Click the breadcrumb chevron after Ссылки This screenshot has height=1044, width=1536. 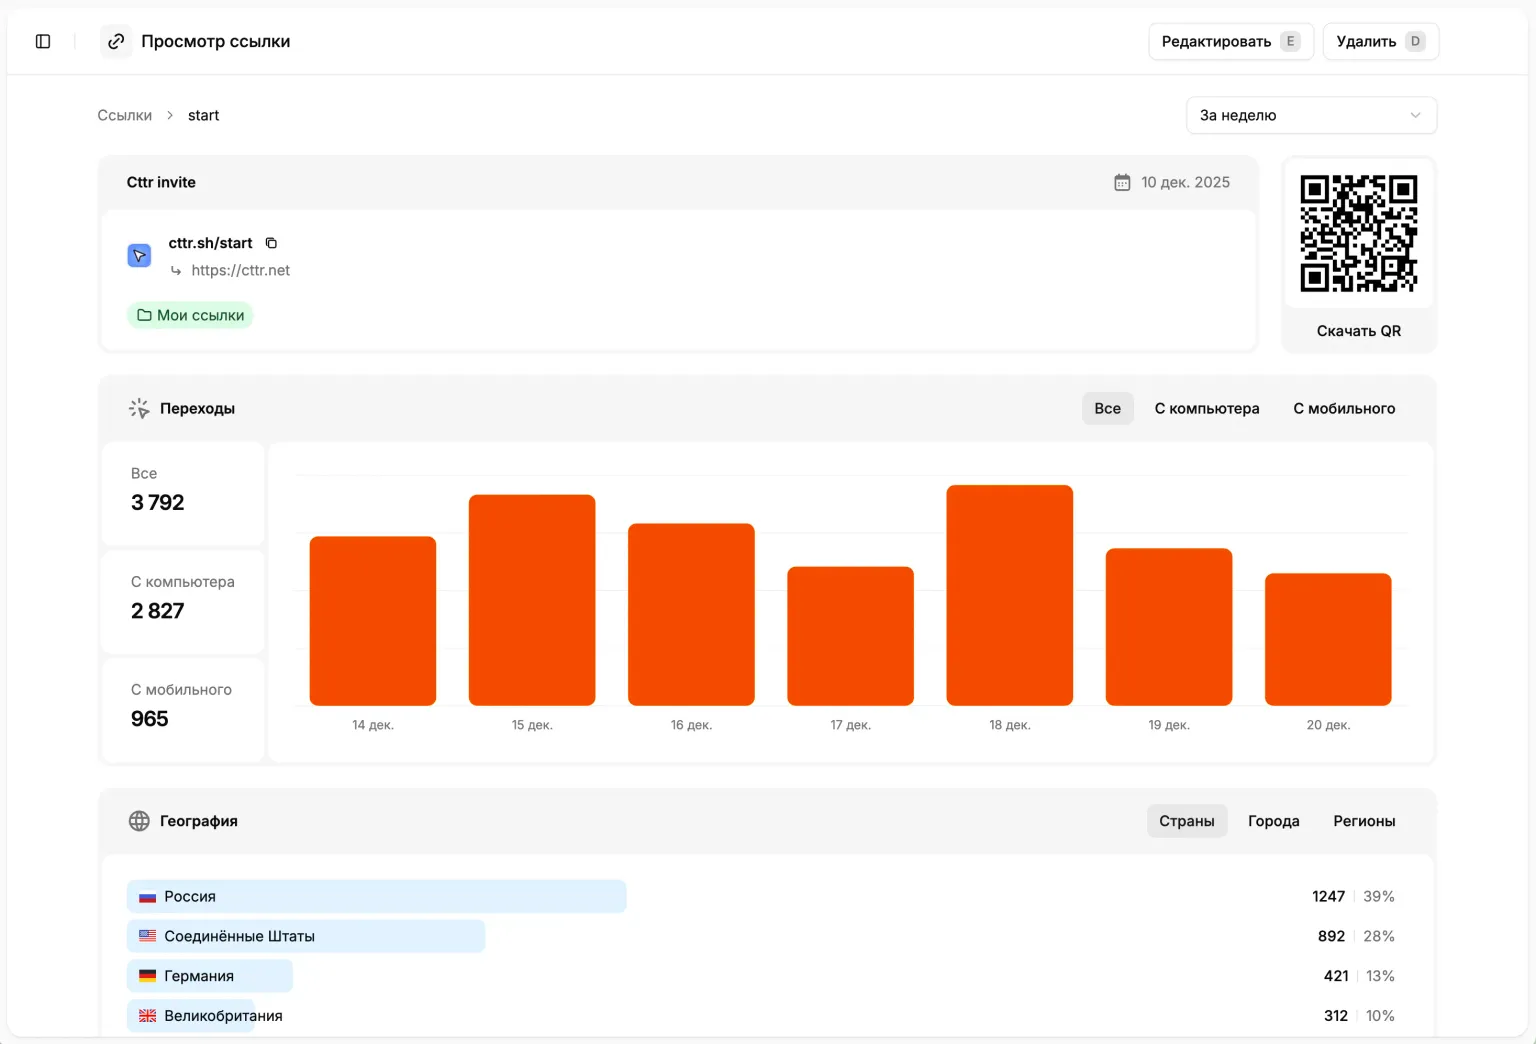170,115
